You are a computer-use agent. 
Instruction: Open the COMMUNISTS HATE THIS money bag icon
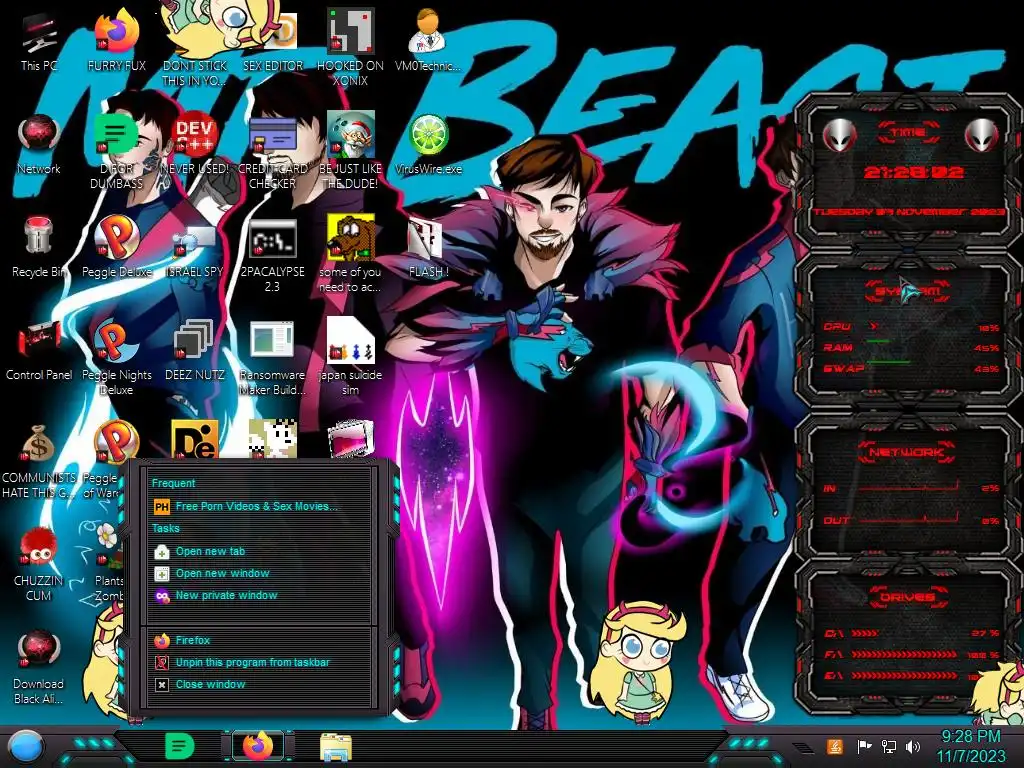(x=39, y=461)
